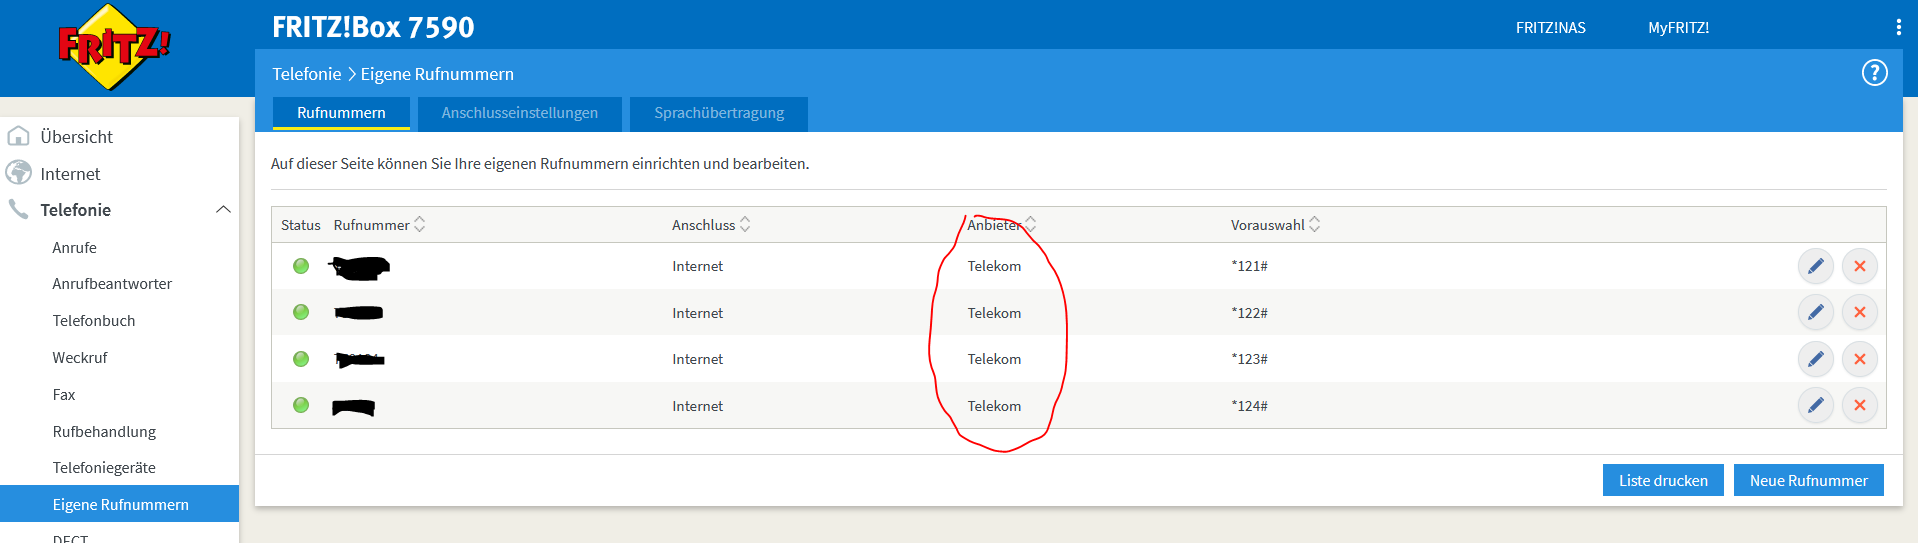Viewport: 1918px width, 543px height.
Task: Open Anrufbeantworter submenu item
Action: point(112,284)
